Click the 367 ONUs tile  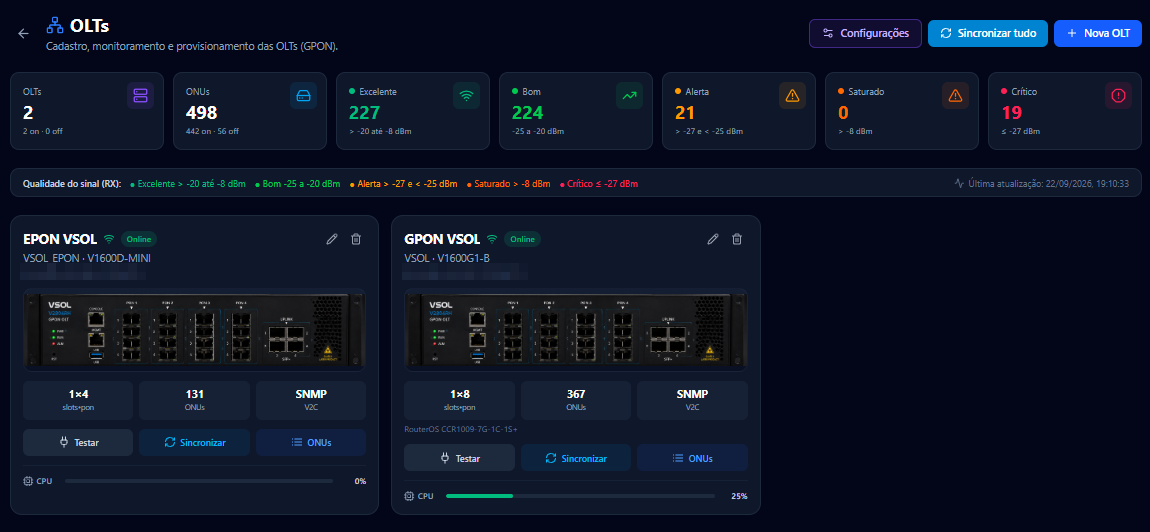point(576,400)
